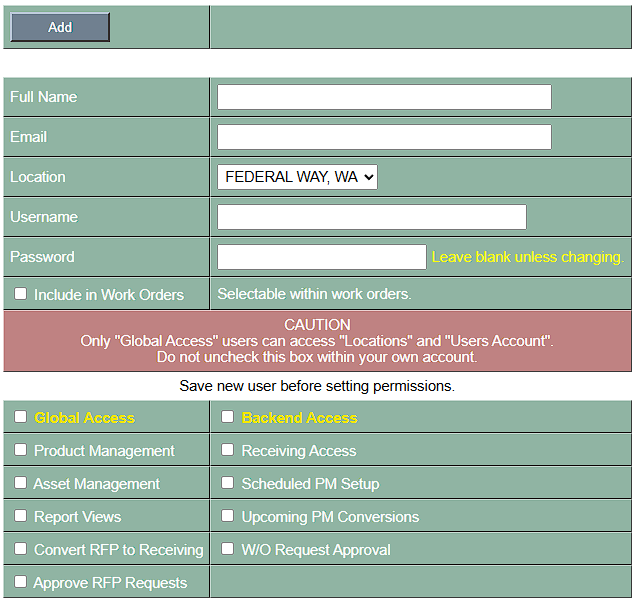Tick Convert RFP to Receiving
Viewport: 636px width, 603px height.
[x=21, y=549]
